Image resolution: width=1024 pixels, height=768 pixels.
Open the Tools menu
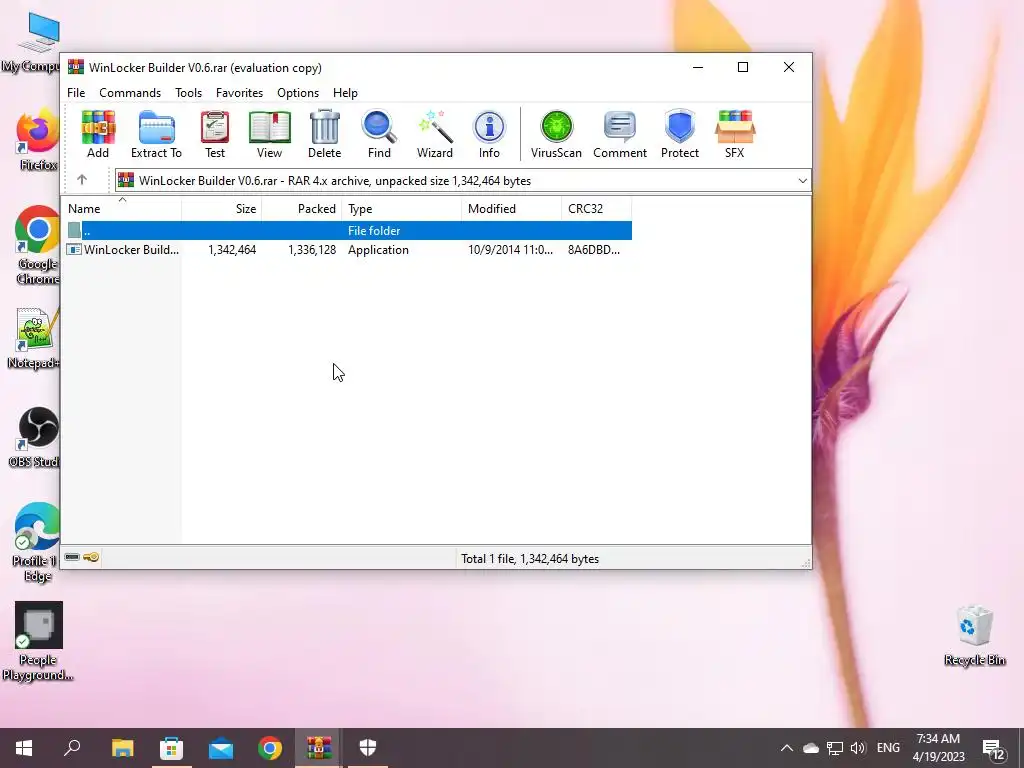(188, 93)
